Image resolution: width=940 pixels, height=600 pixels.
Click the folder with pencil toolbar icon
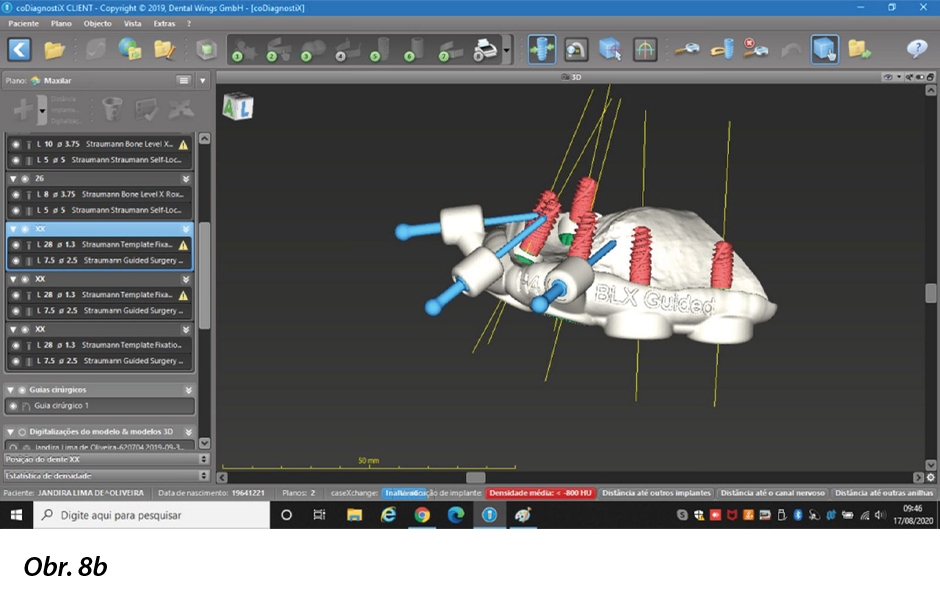[164, 50]
